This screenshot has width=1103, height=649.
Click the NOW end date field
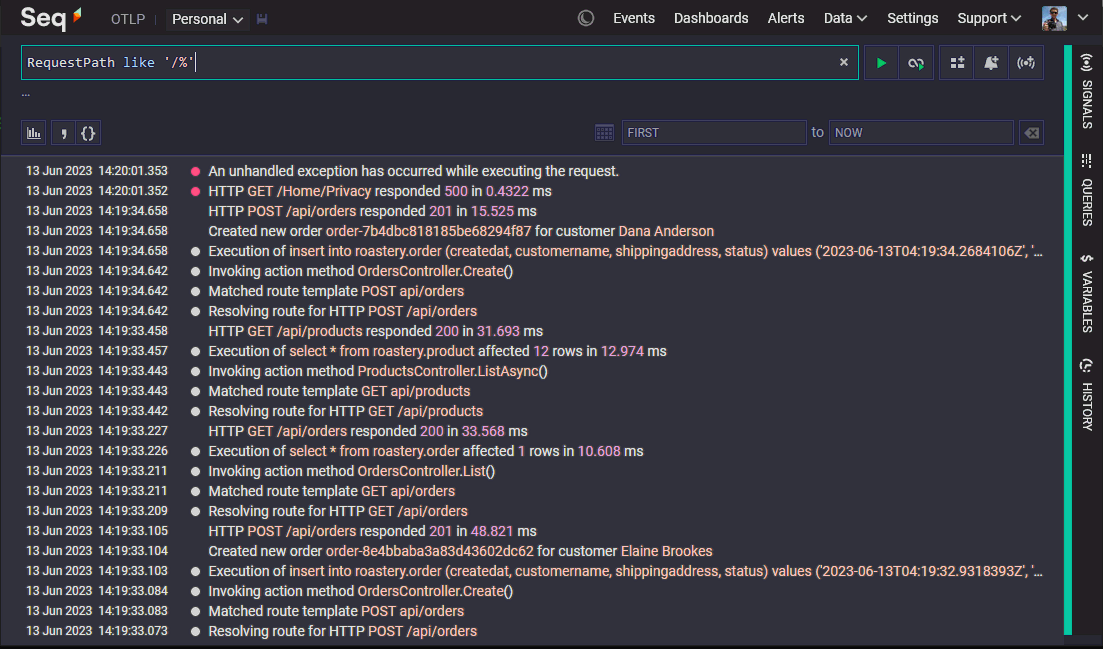tap(921, 132)
